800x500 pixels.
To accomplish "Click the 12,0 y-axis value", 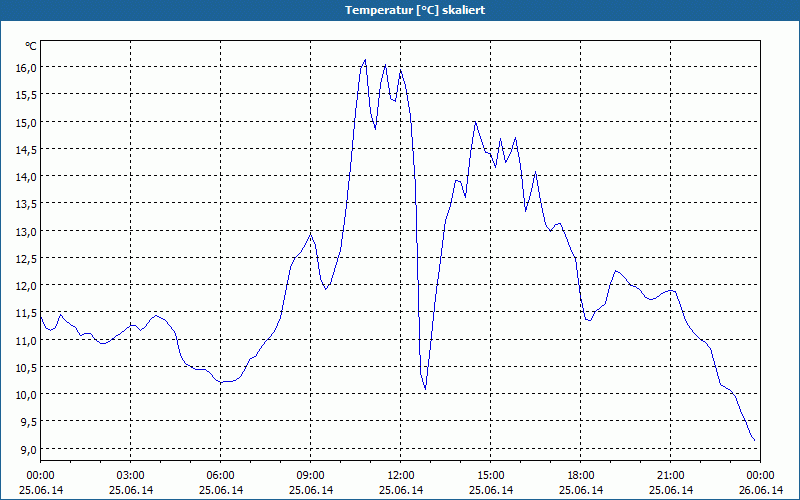I will tap(26, 286).
